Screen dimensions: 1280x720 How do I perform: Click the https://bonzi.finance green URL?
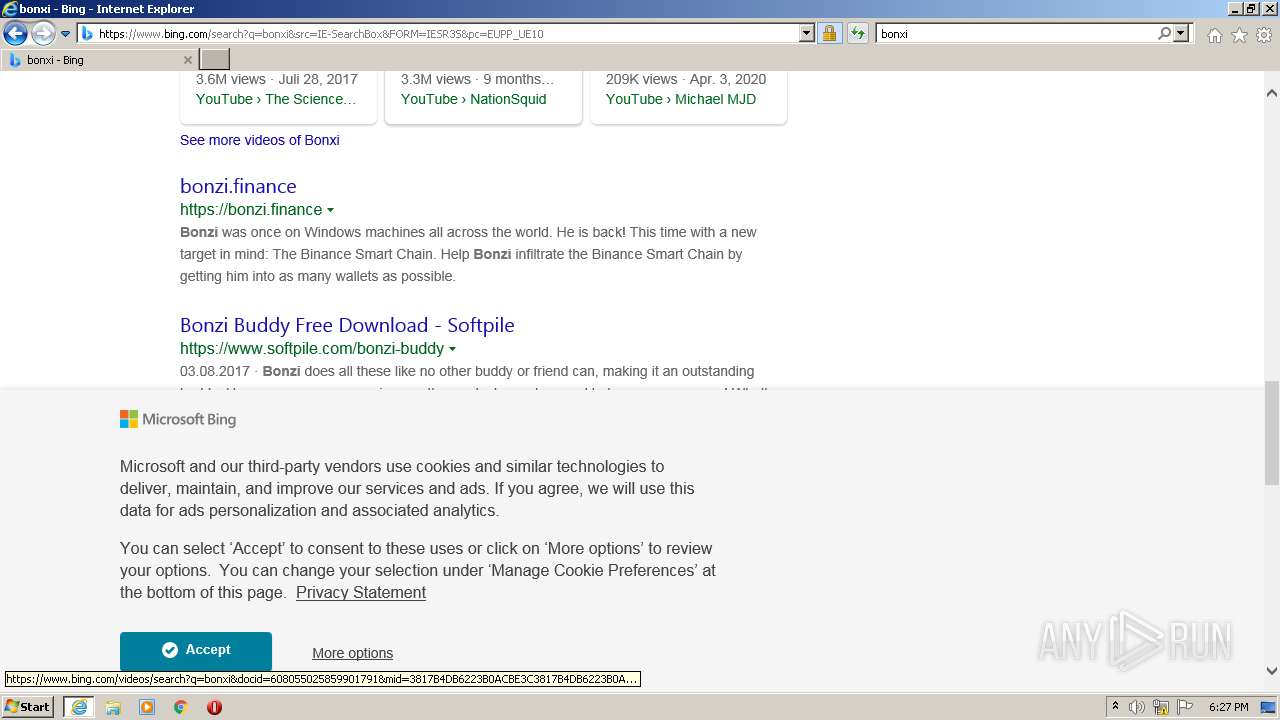pyautogui.click(x=251, y=210)
